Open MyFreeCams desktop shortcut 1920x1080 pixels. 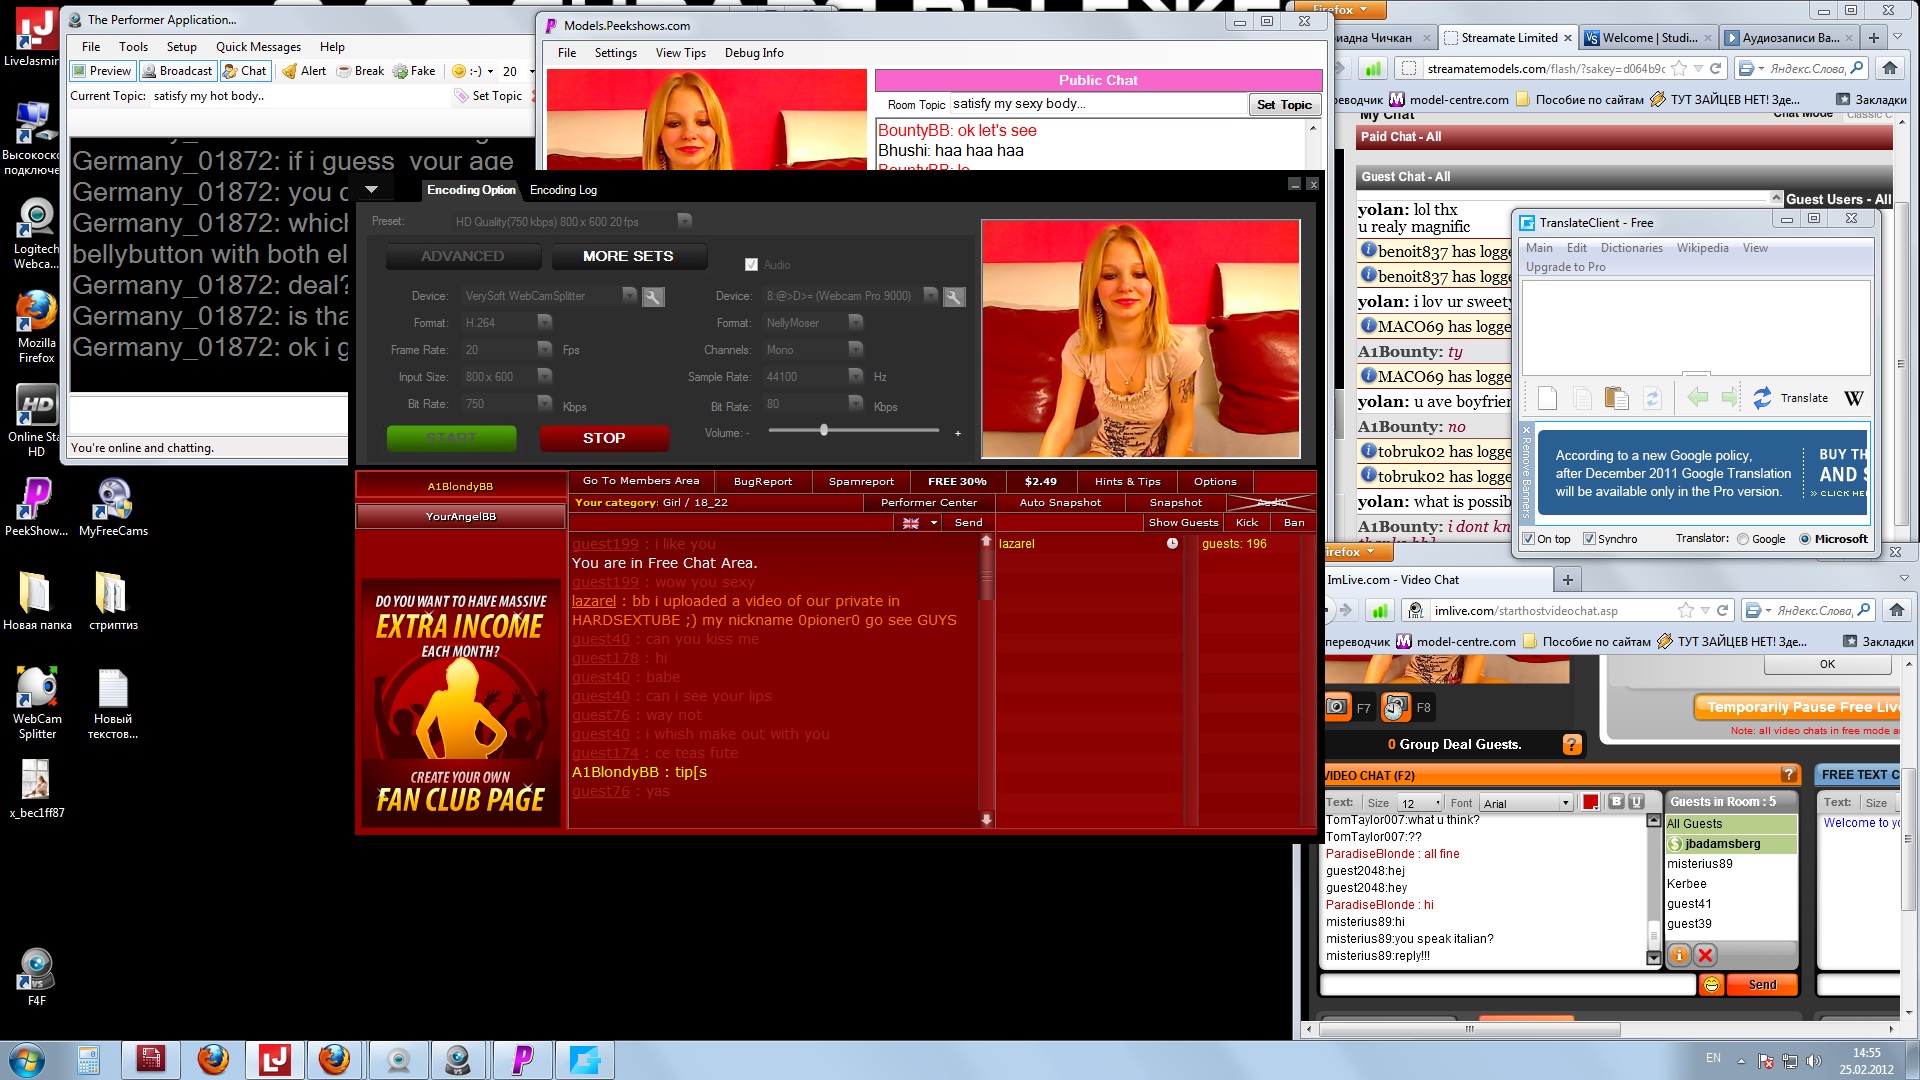click(113, 508)
